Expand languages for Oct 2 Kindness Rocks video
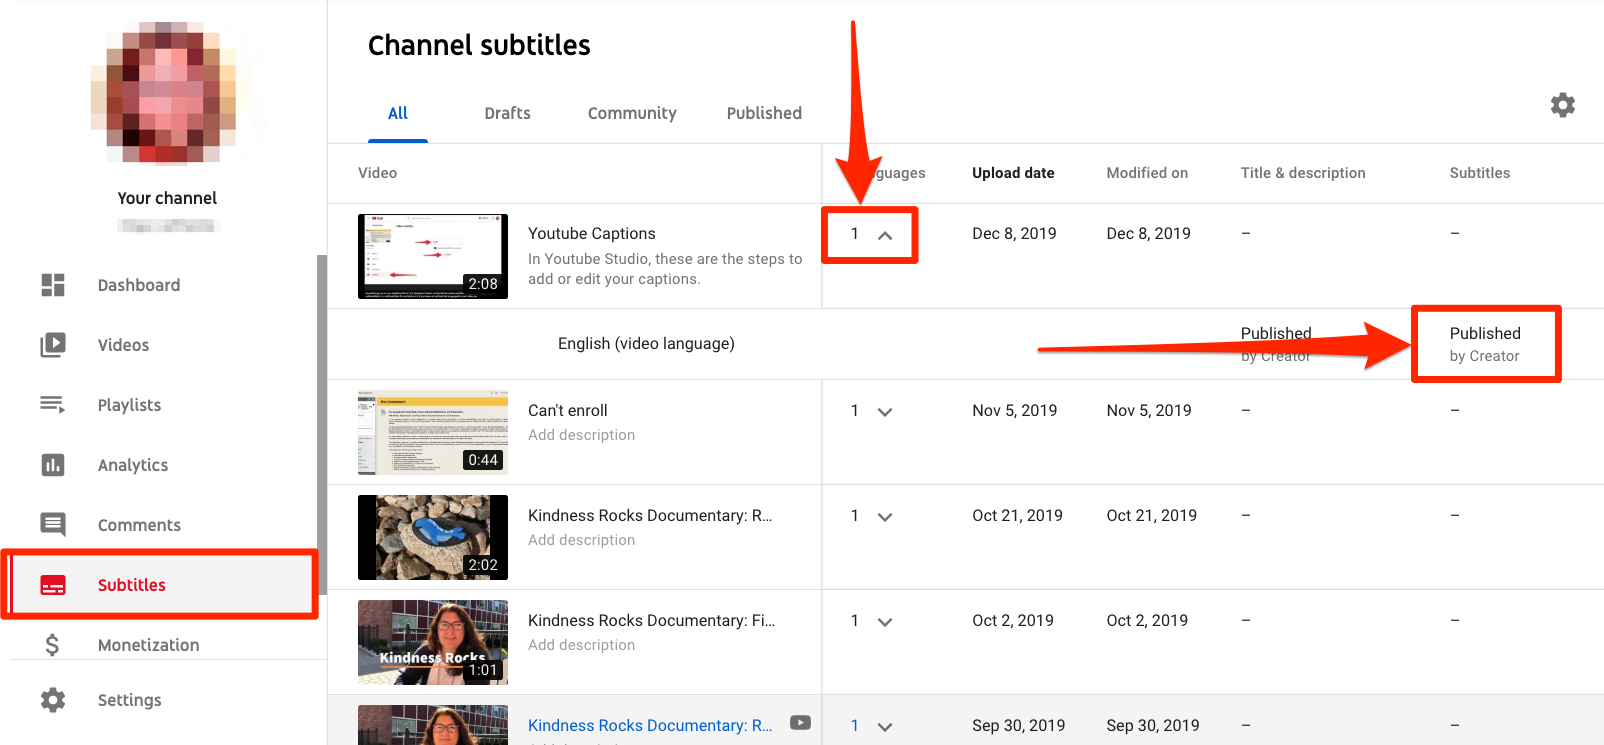1604x745 pixels. click(x=884, y=621)
